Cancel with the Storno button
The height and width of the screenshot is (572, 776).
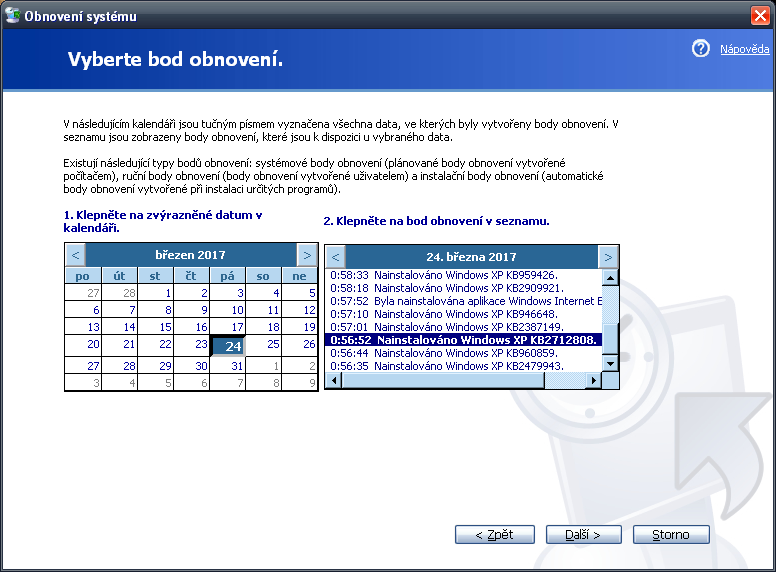pos(671,535)
